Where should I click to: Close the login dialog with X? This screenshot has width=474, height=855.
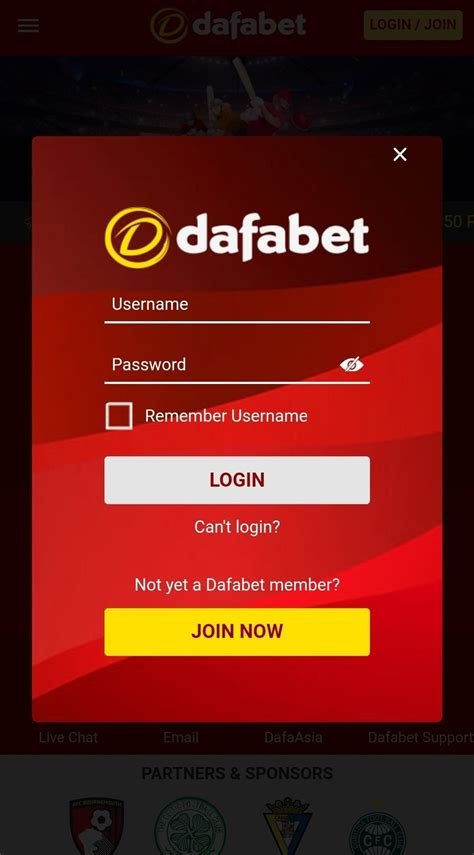coord(400,154)
